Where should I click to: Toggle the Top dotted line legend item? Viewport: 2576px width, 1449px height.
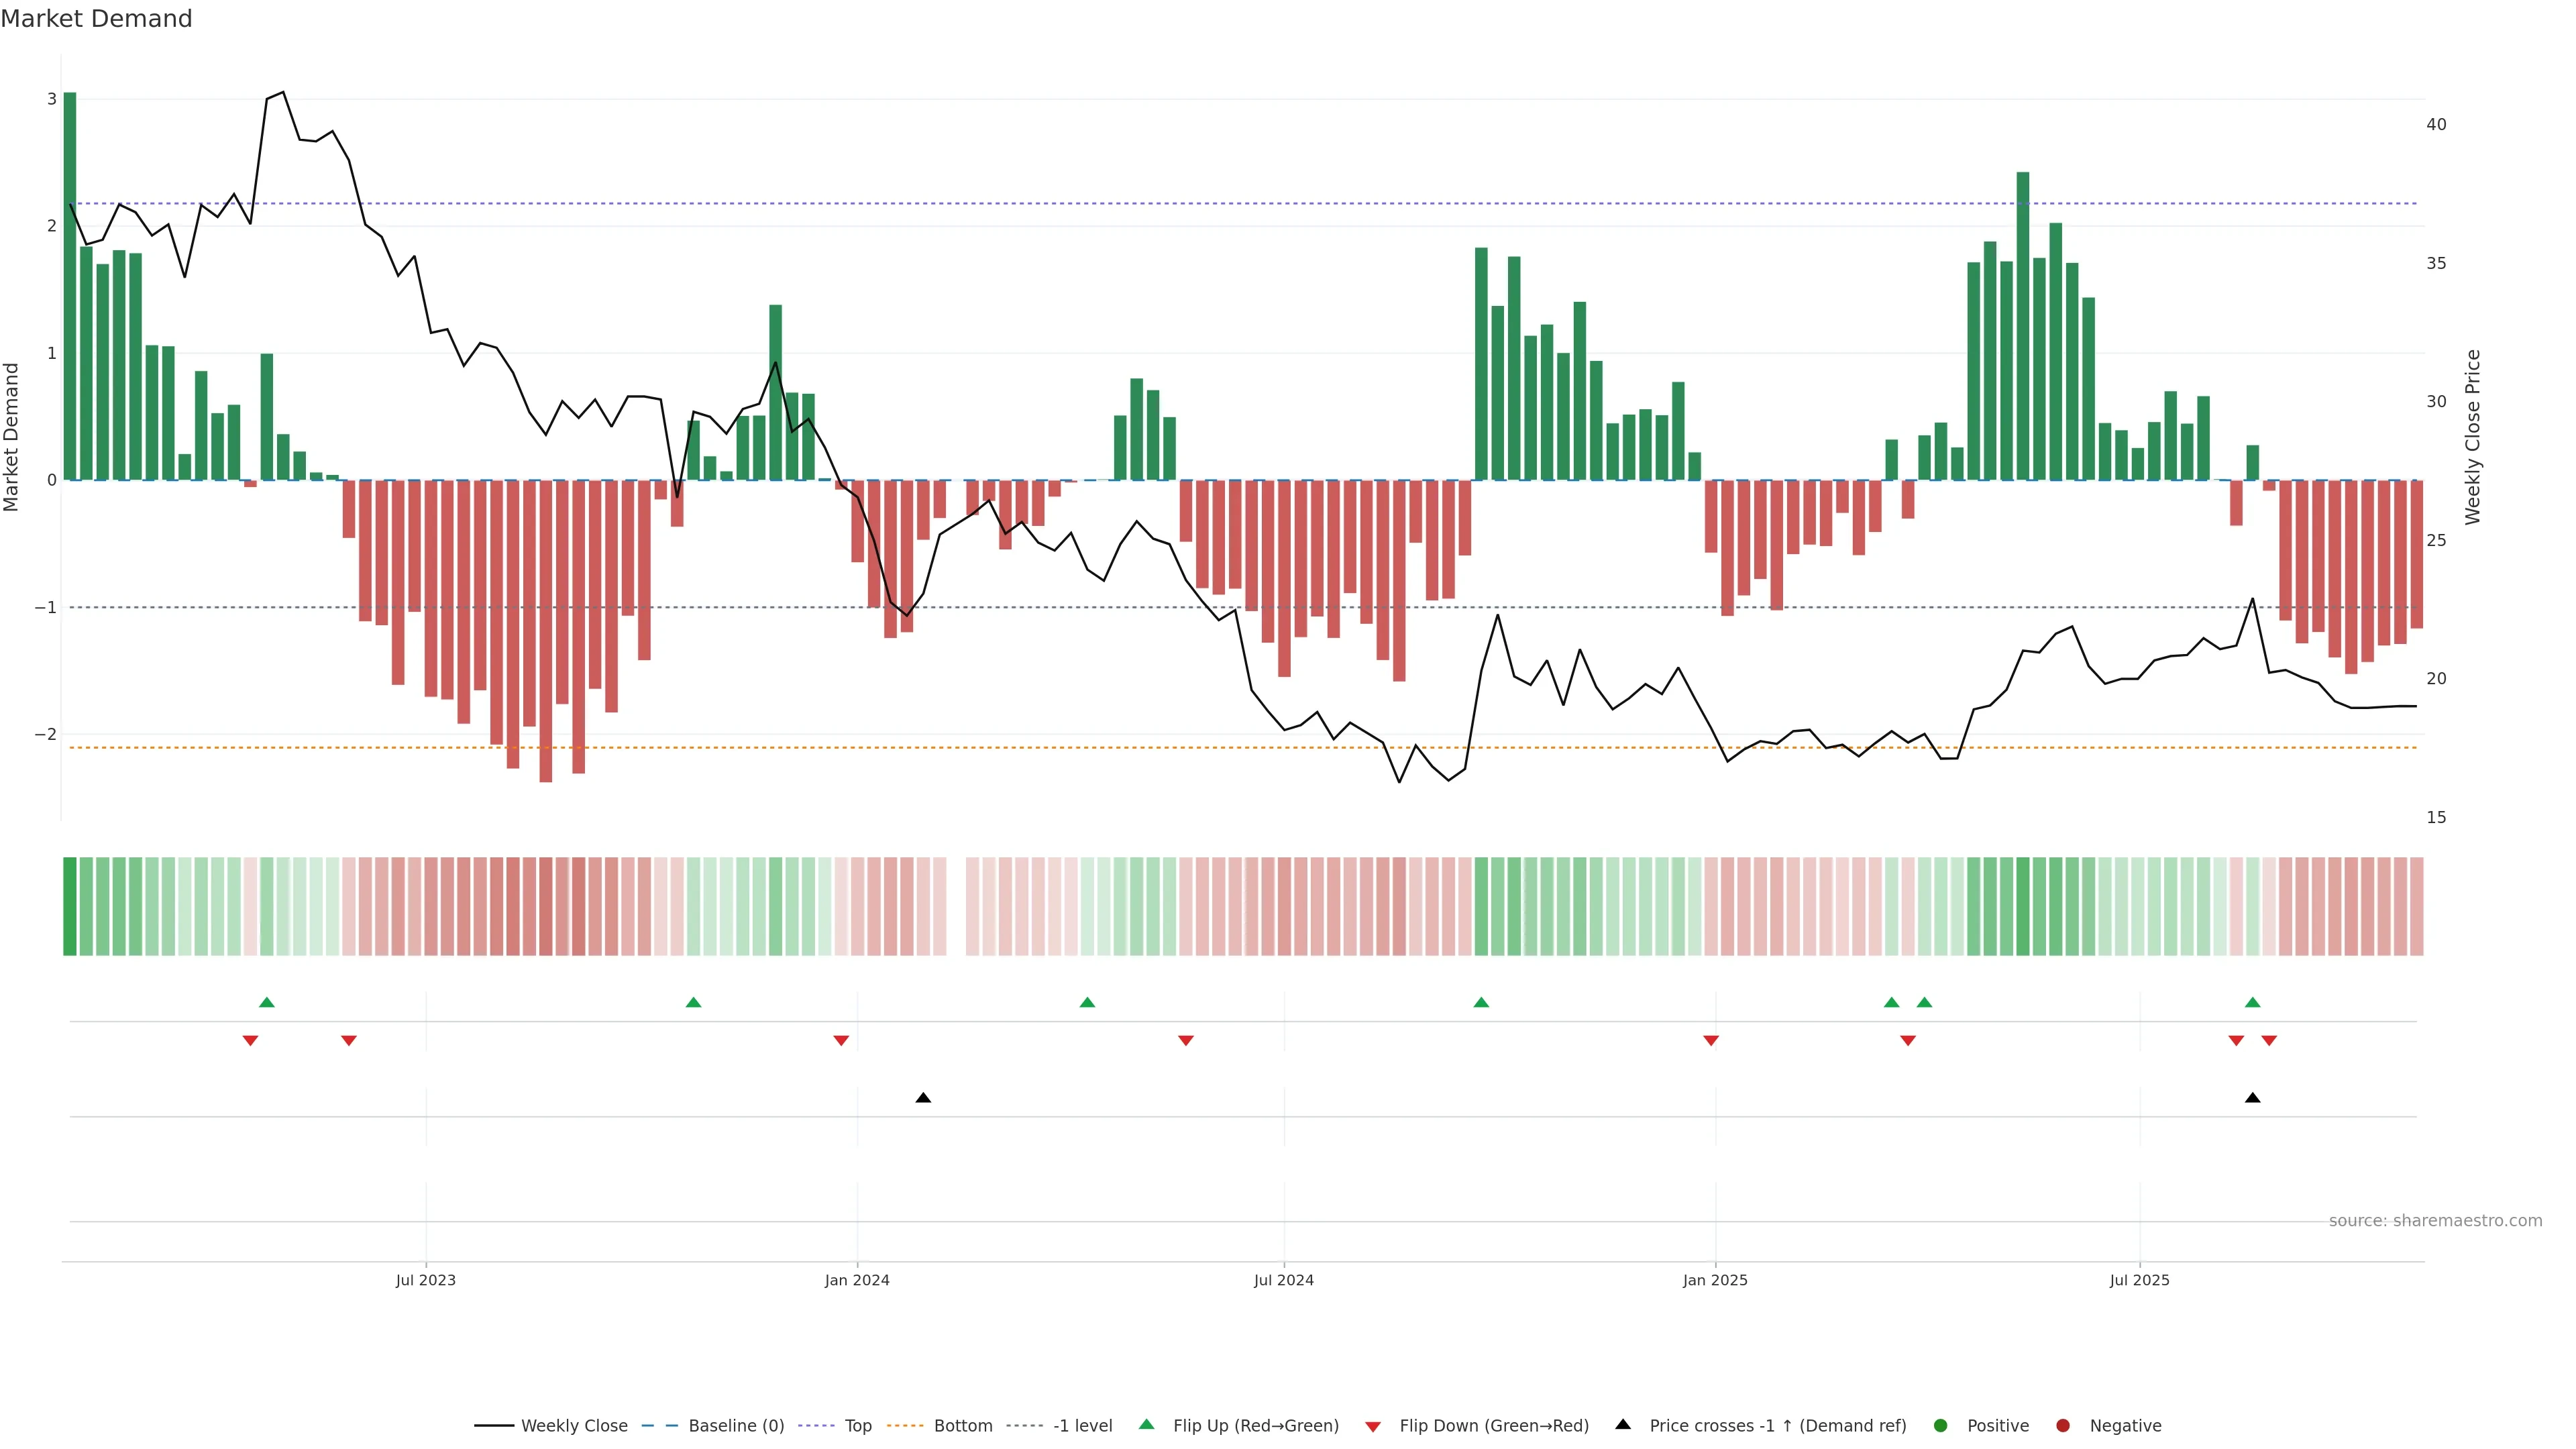[x=857, y=1425]
